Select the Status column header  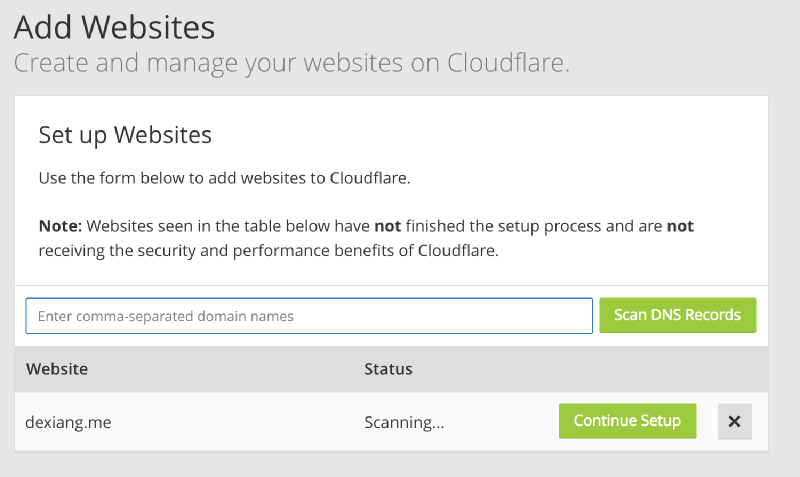coord(388,369)
